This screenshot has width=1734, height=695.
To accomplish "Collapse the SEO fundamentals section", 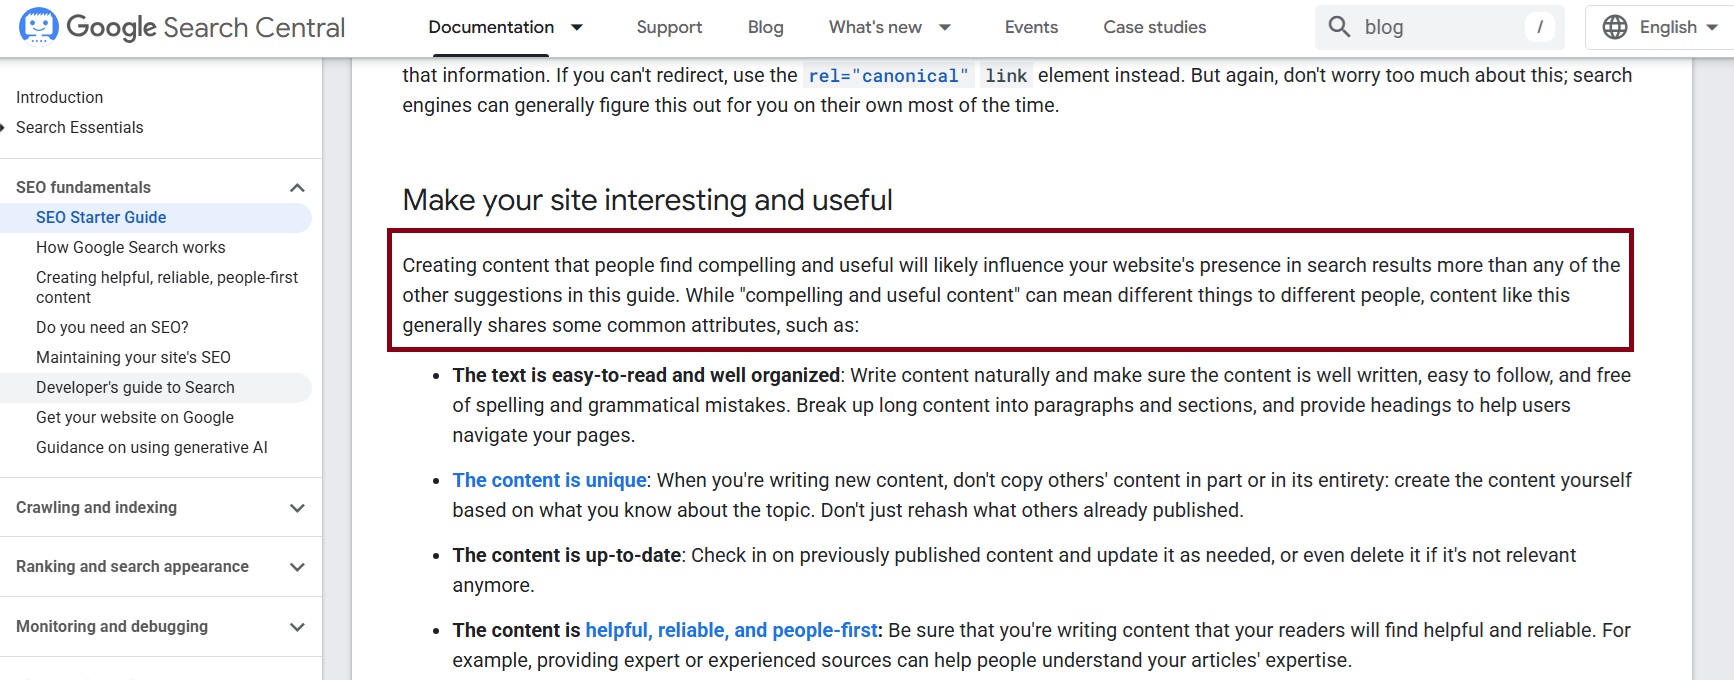I will pos(297,188).
